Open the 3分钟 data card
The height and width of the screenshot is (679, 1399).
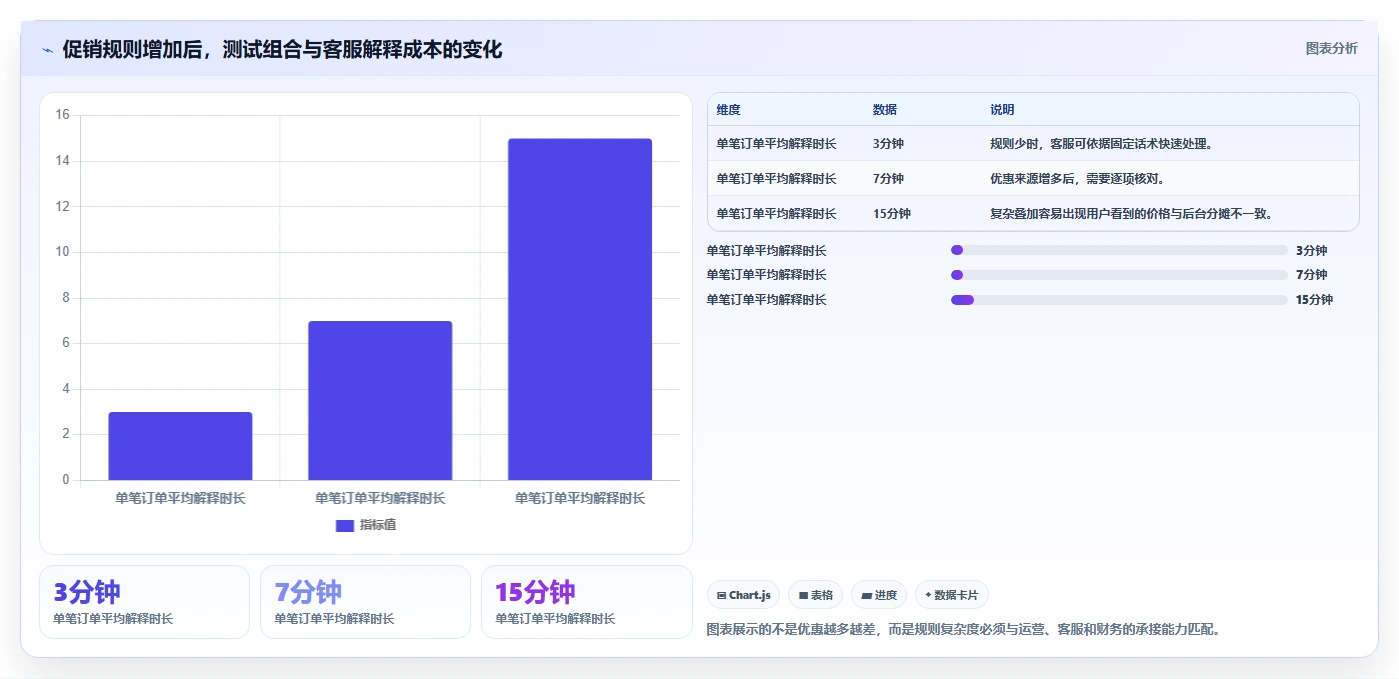tap(144, 602)
